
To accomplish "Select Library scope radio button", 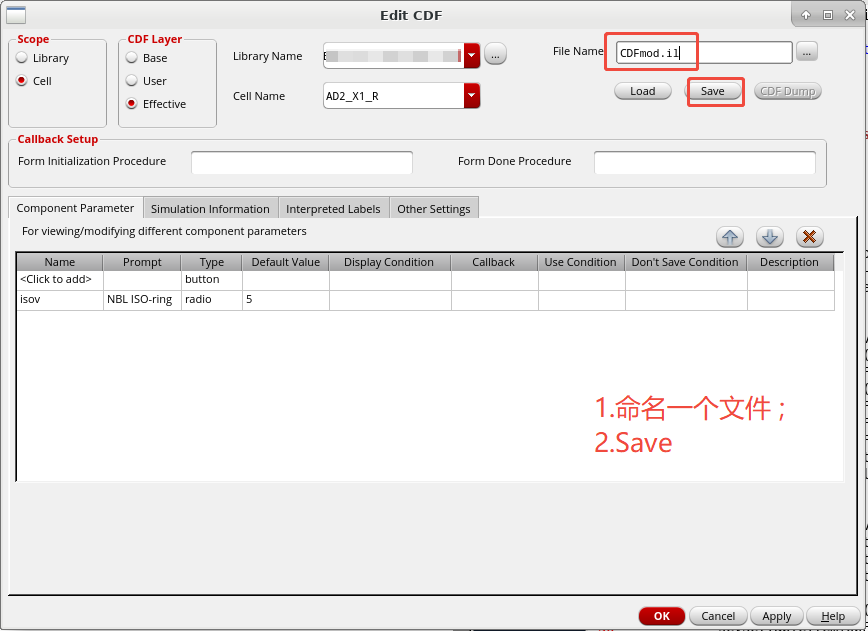I will tap(22, 58).
